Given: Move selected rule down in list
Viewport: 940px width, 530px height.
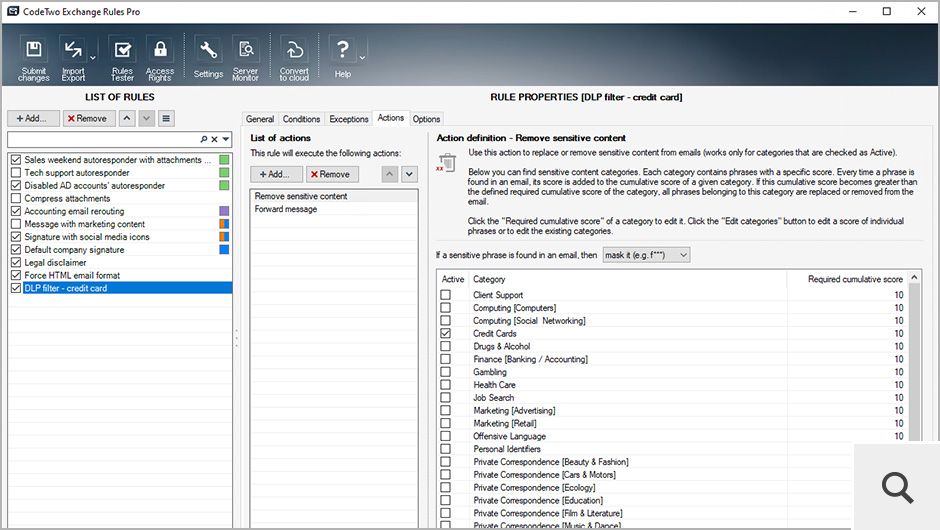Looking at the screenshot, I should pos(146,118).
